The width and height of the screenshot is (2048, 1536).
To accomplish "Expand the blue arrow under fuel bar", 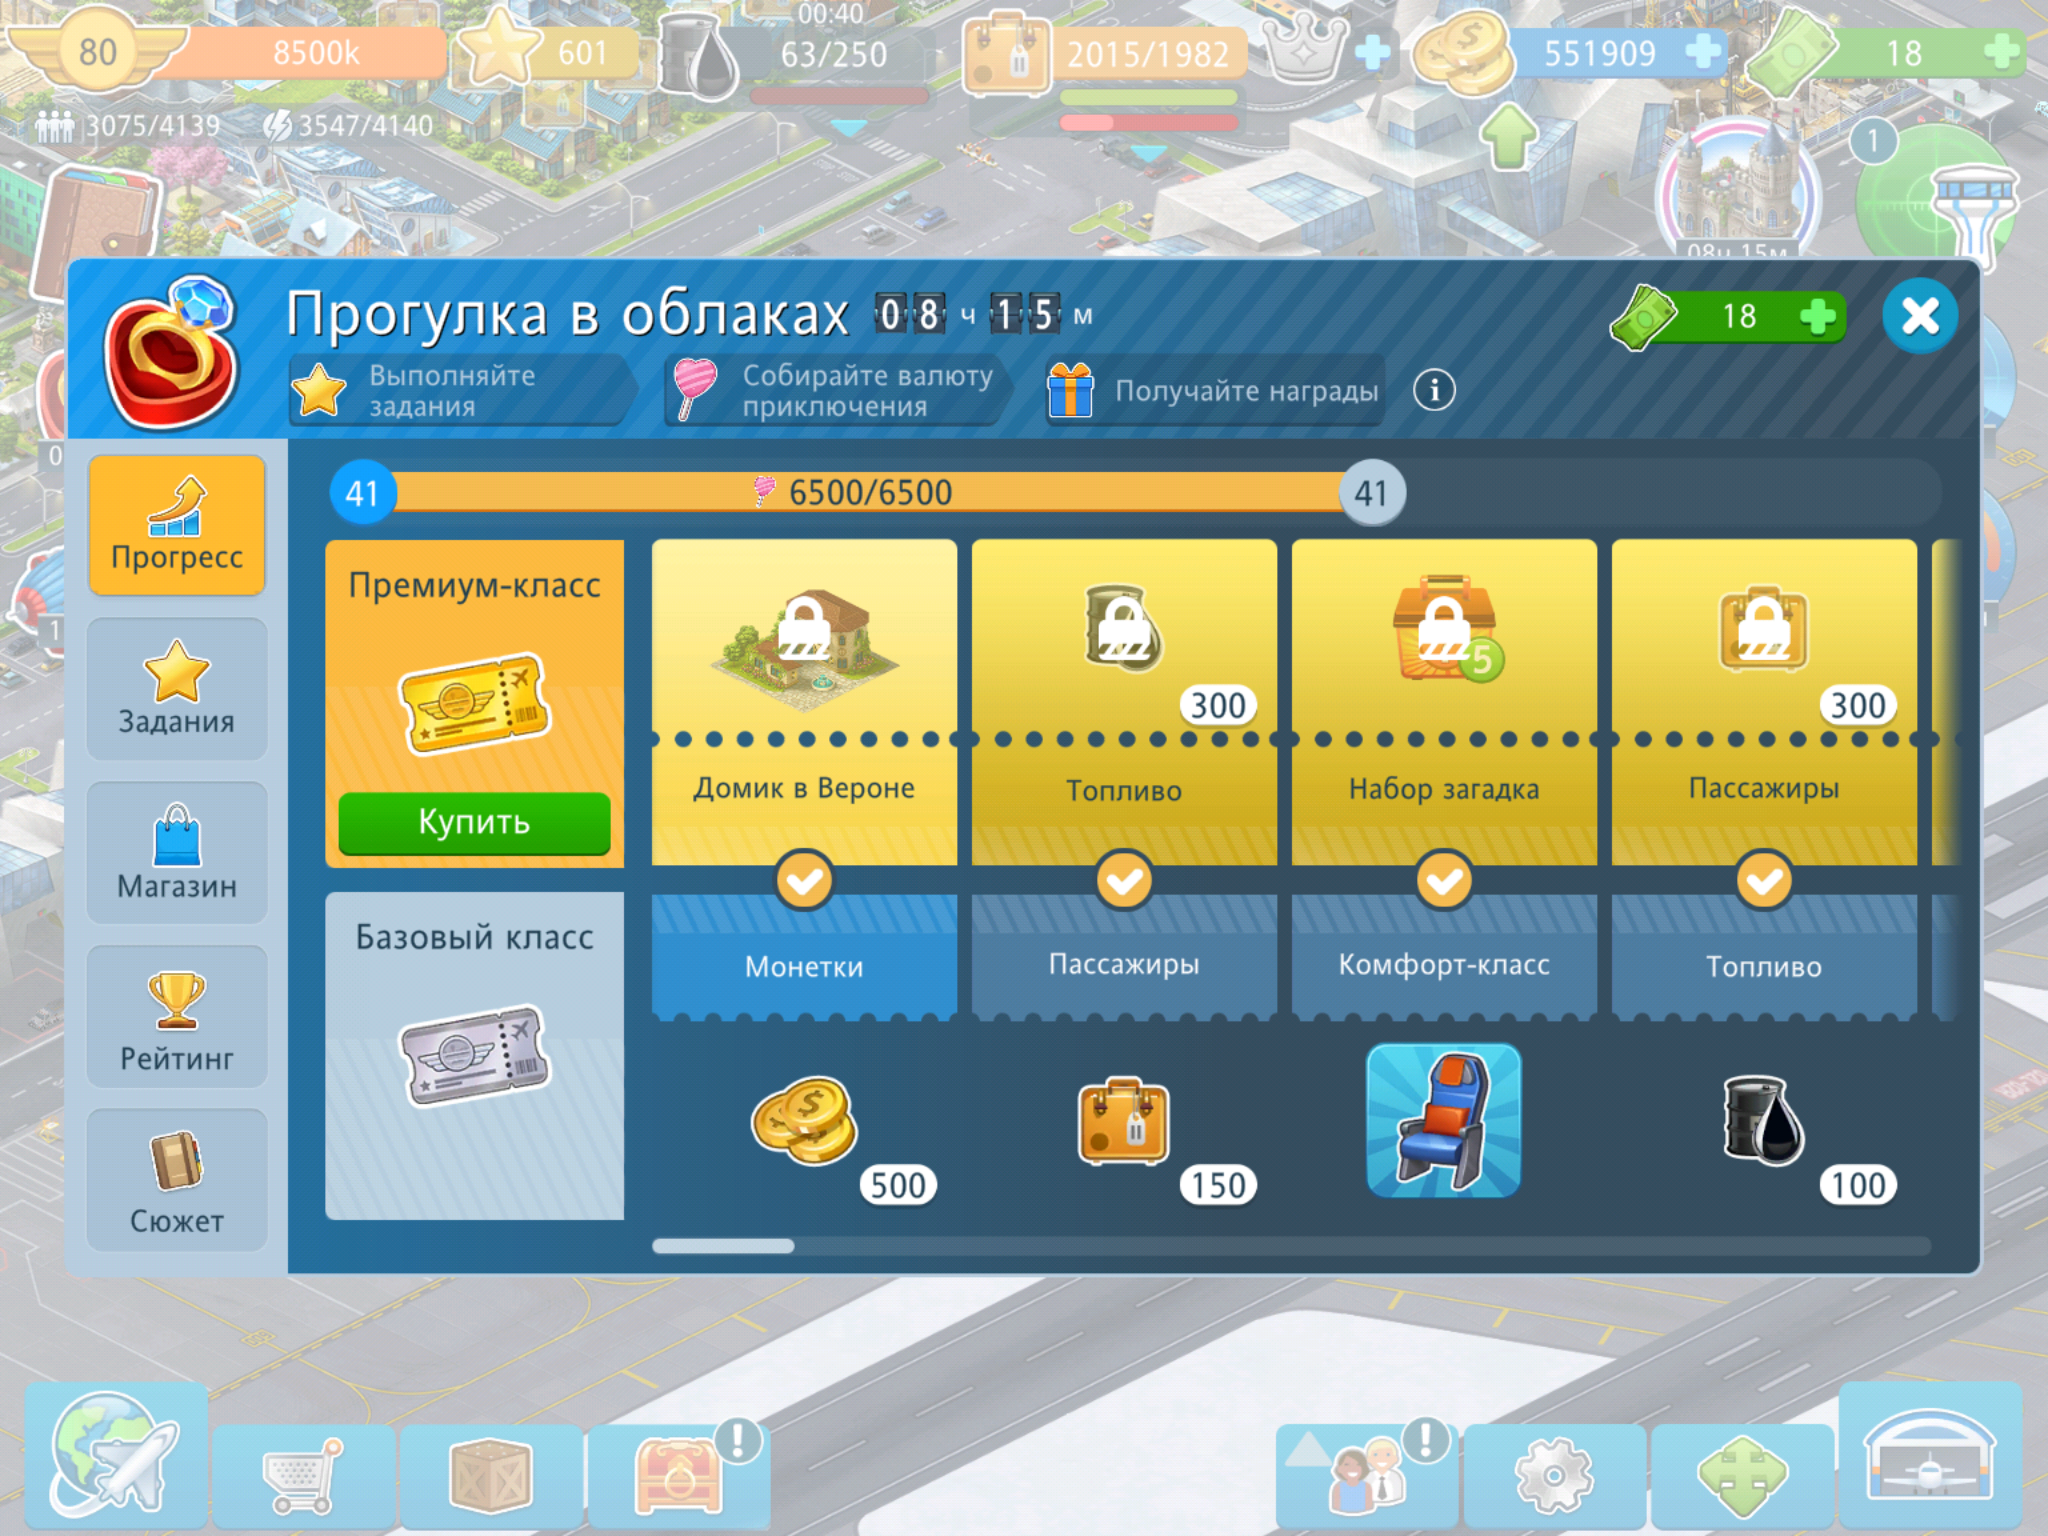I will tap(849, 128).
